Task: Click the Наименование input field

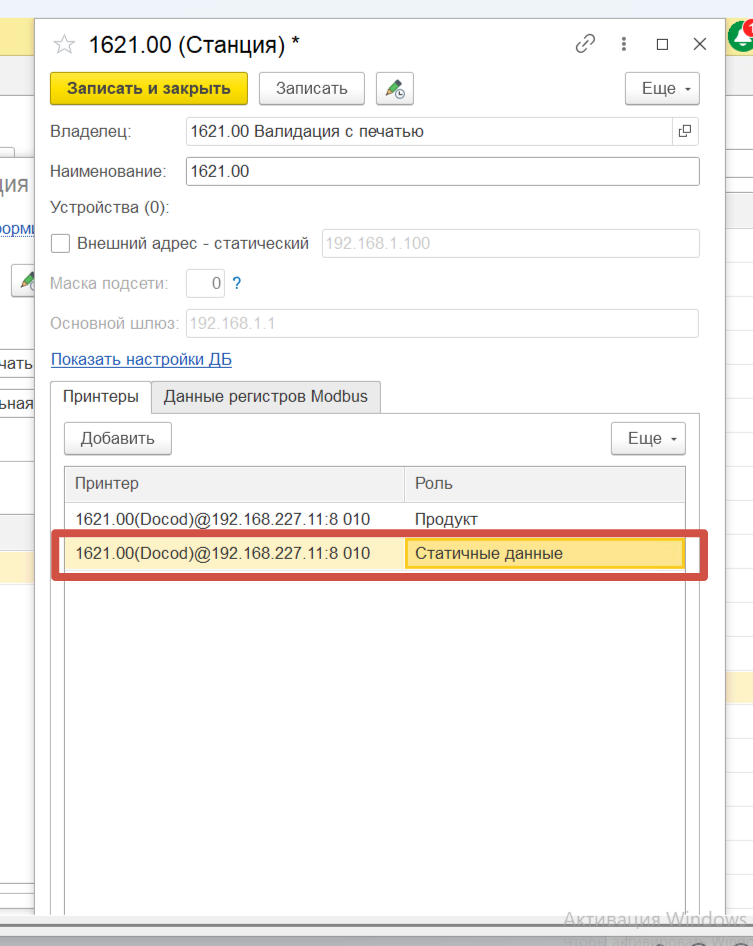Action: (442, 171)
